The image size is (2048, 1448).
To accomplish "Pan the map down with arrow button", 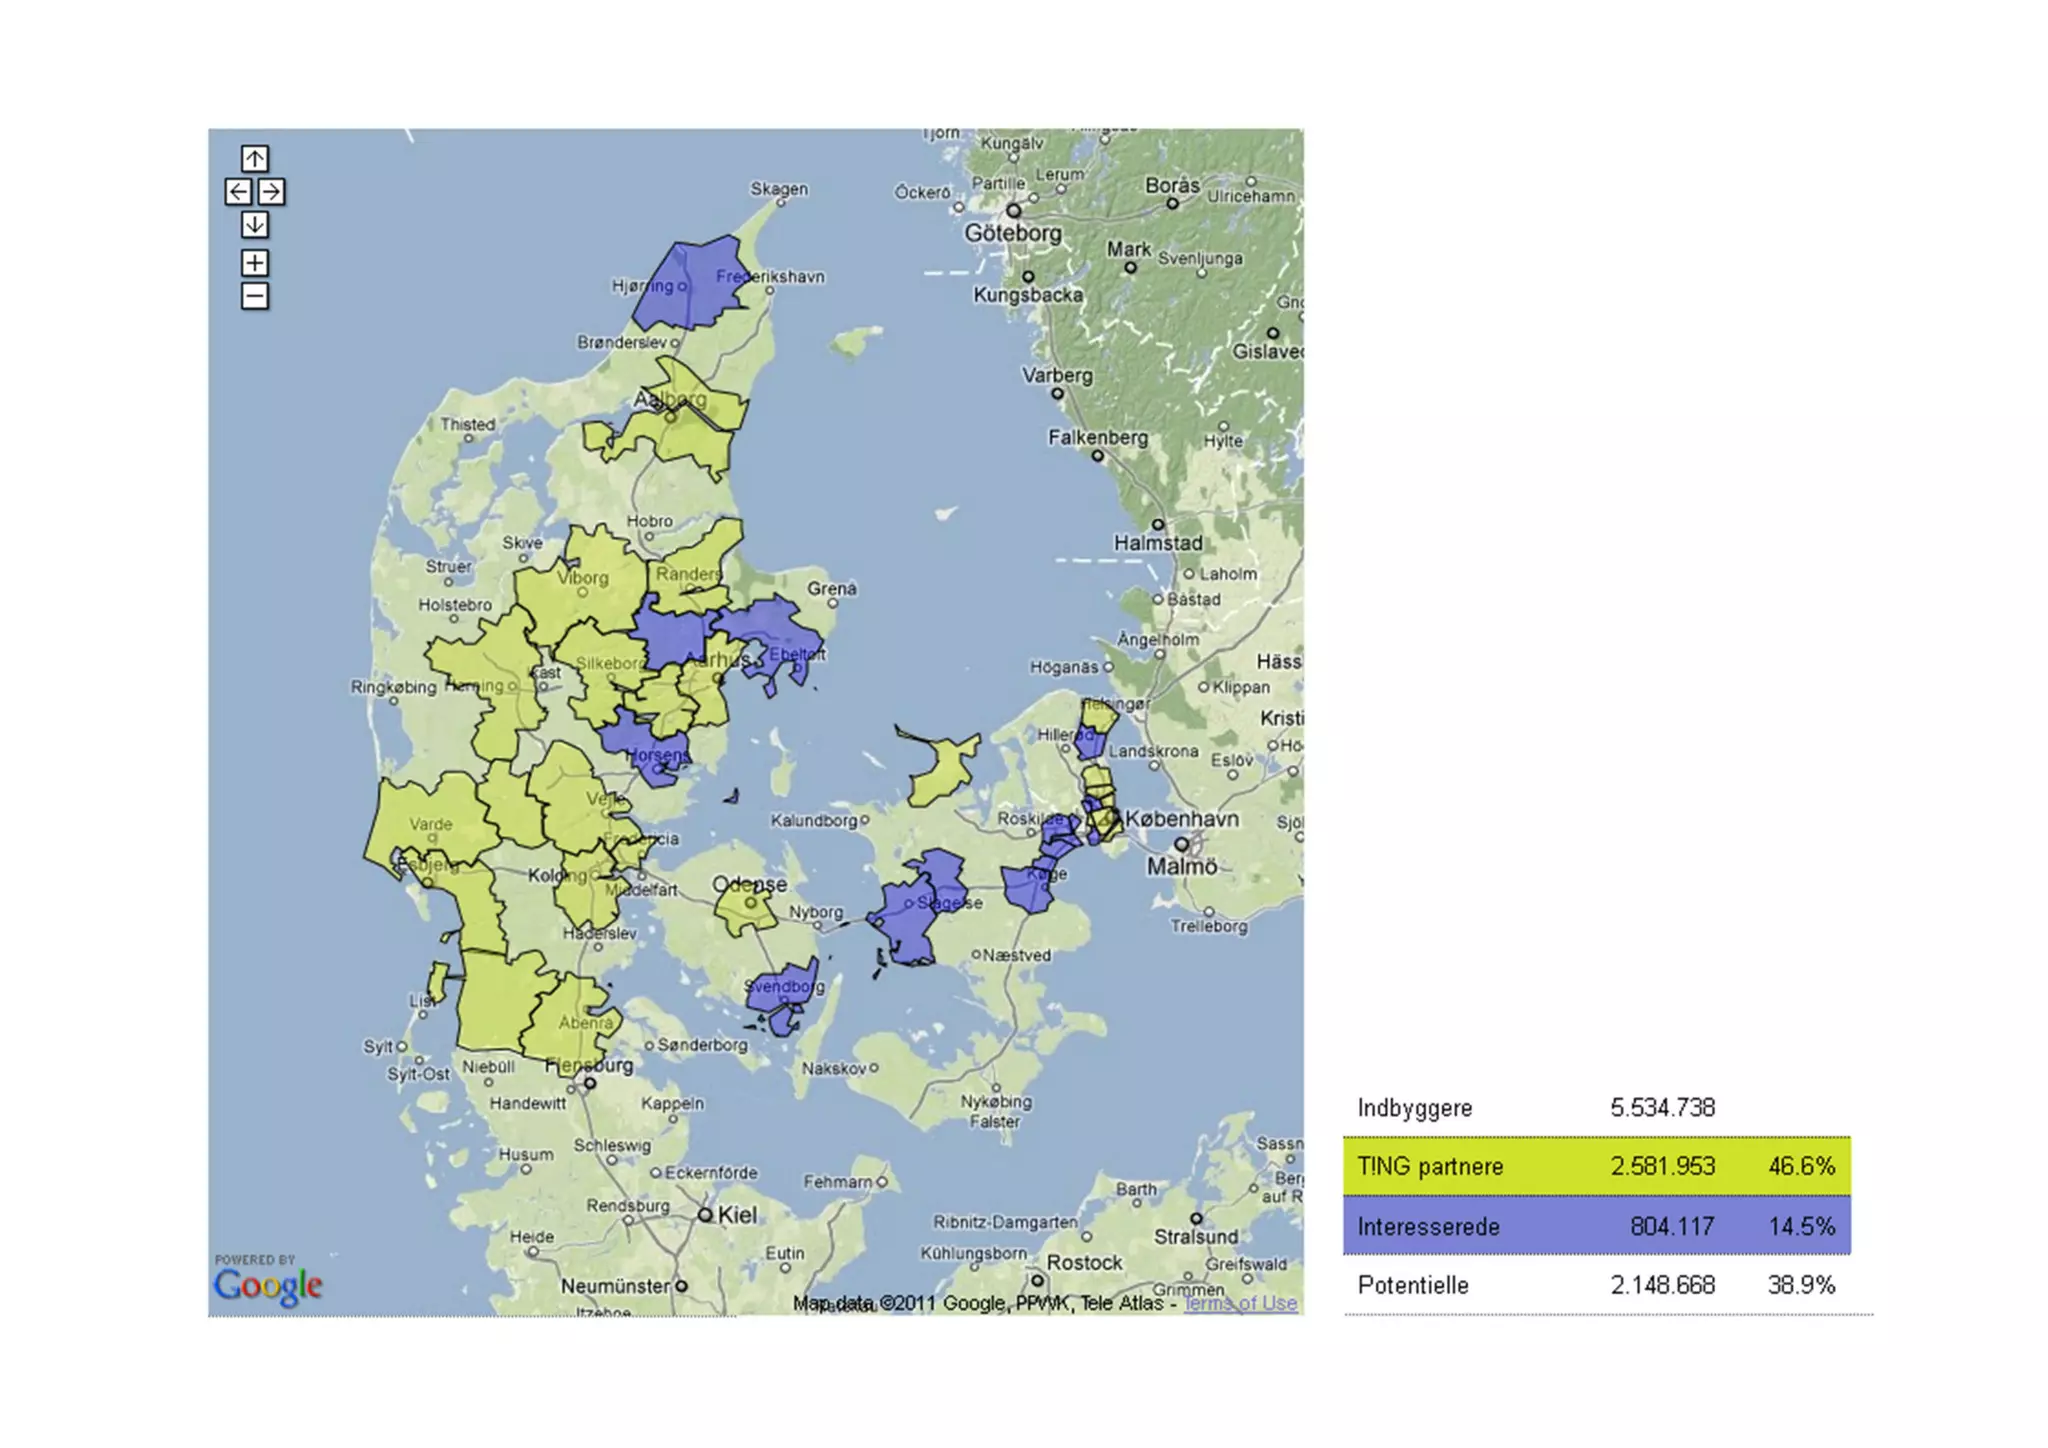I will click(x=255, y=225).
